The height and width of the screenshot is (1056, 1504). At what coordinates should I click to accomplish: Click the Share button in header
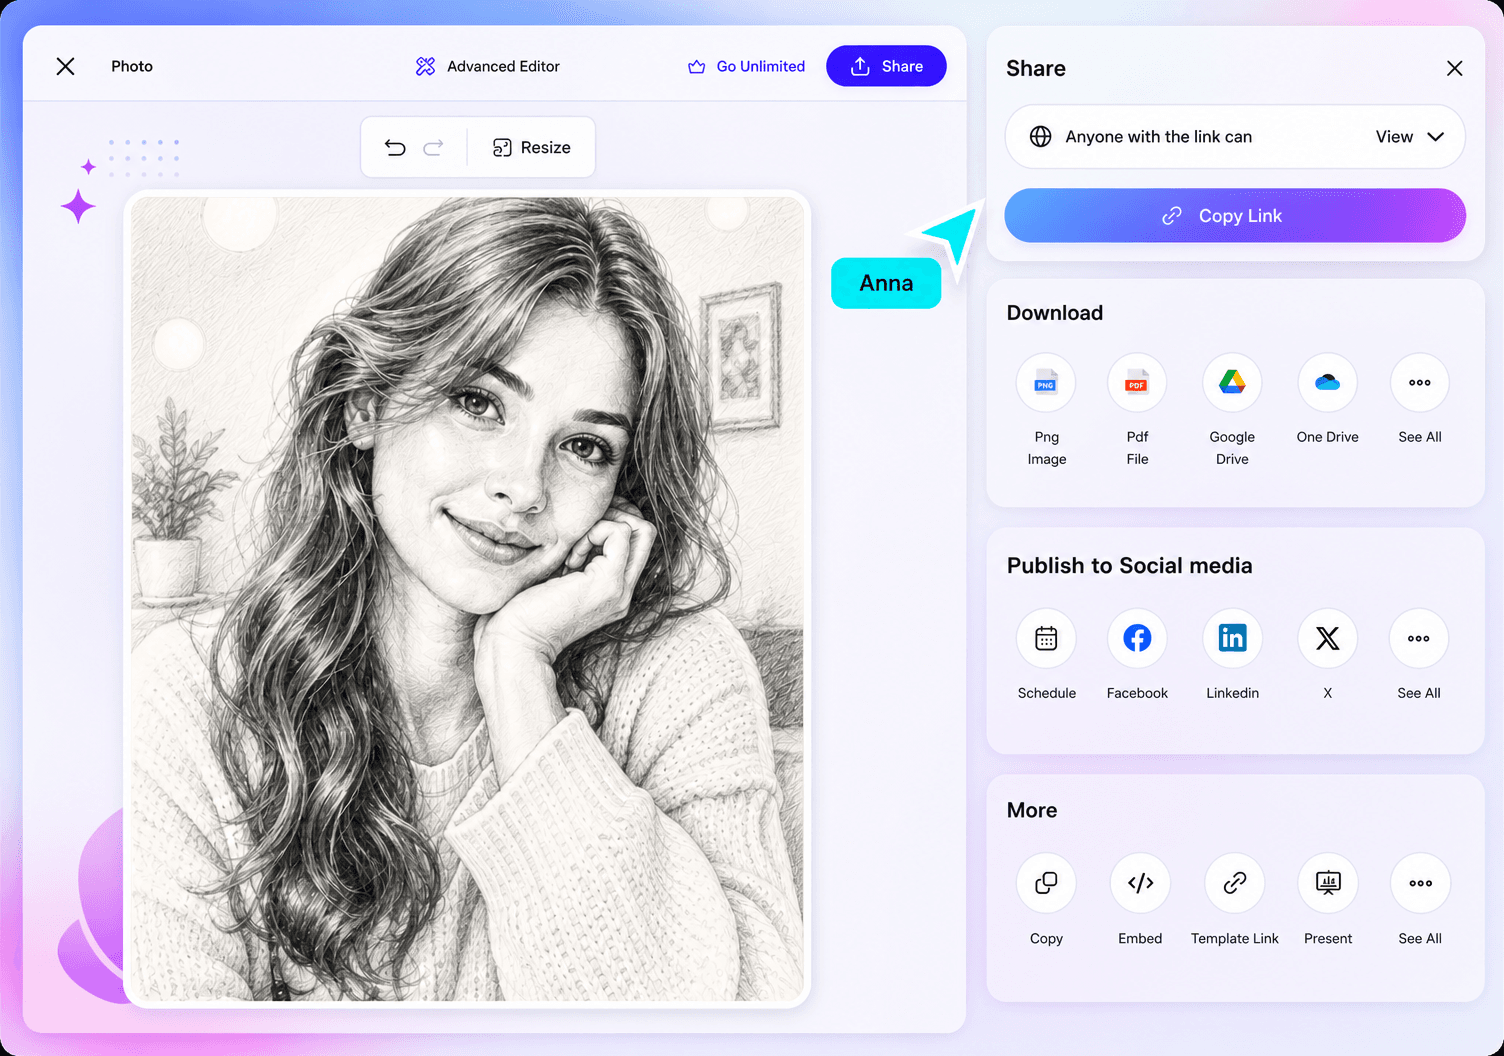point(886,66)
